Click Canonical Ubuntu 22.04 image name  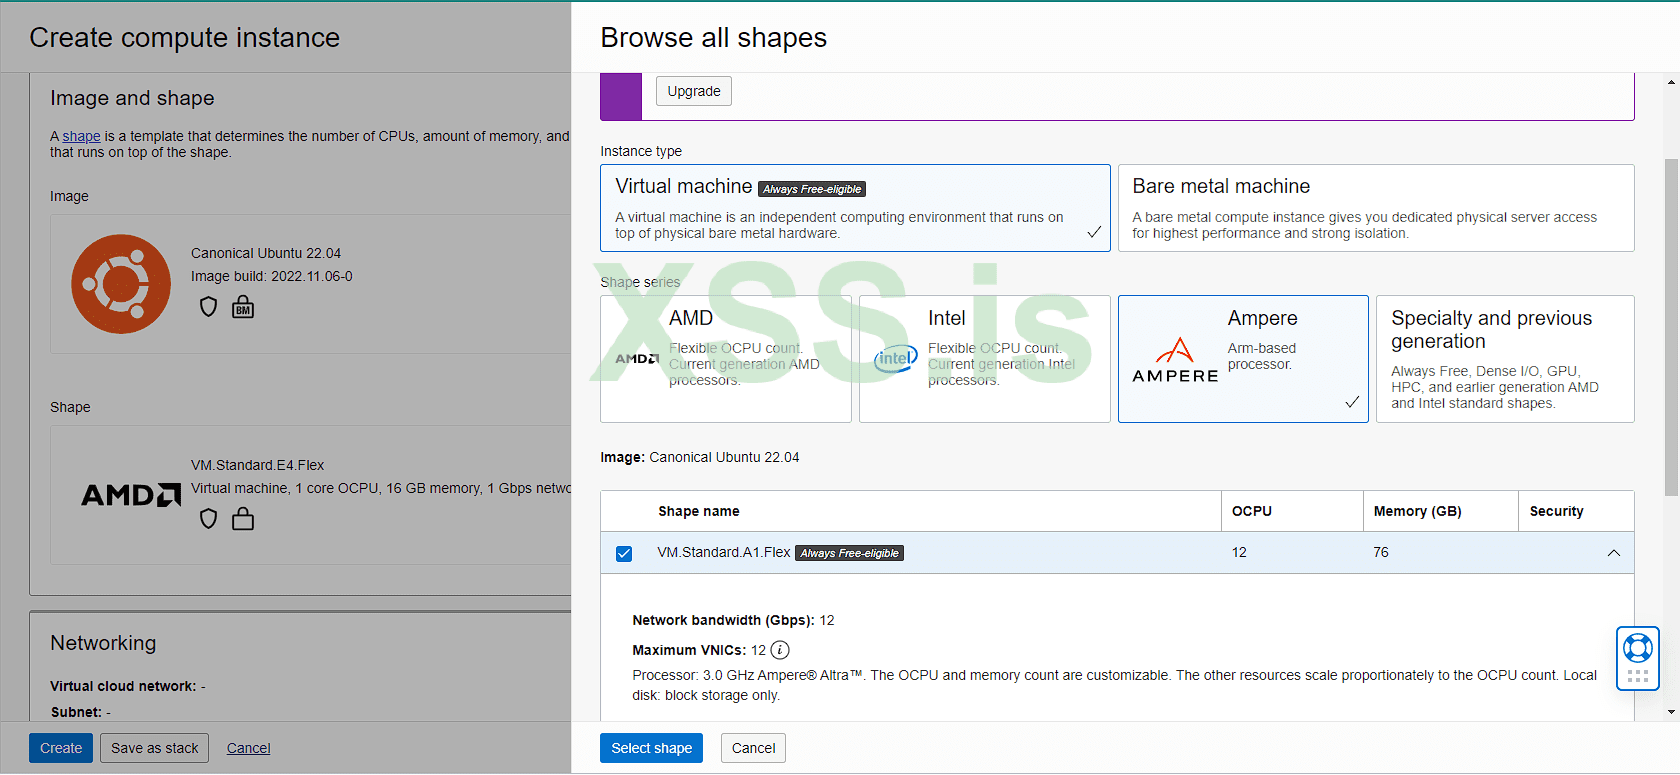266,253
